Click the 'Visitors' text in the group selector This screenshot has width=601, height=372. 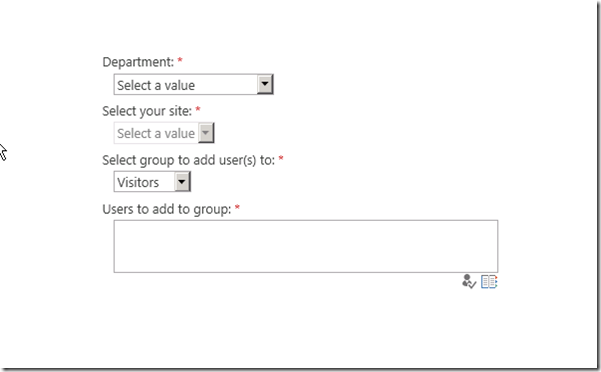[x=138, y=182]
